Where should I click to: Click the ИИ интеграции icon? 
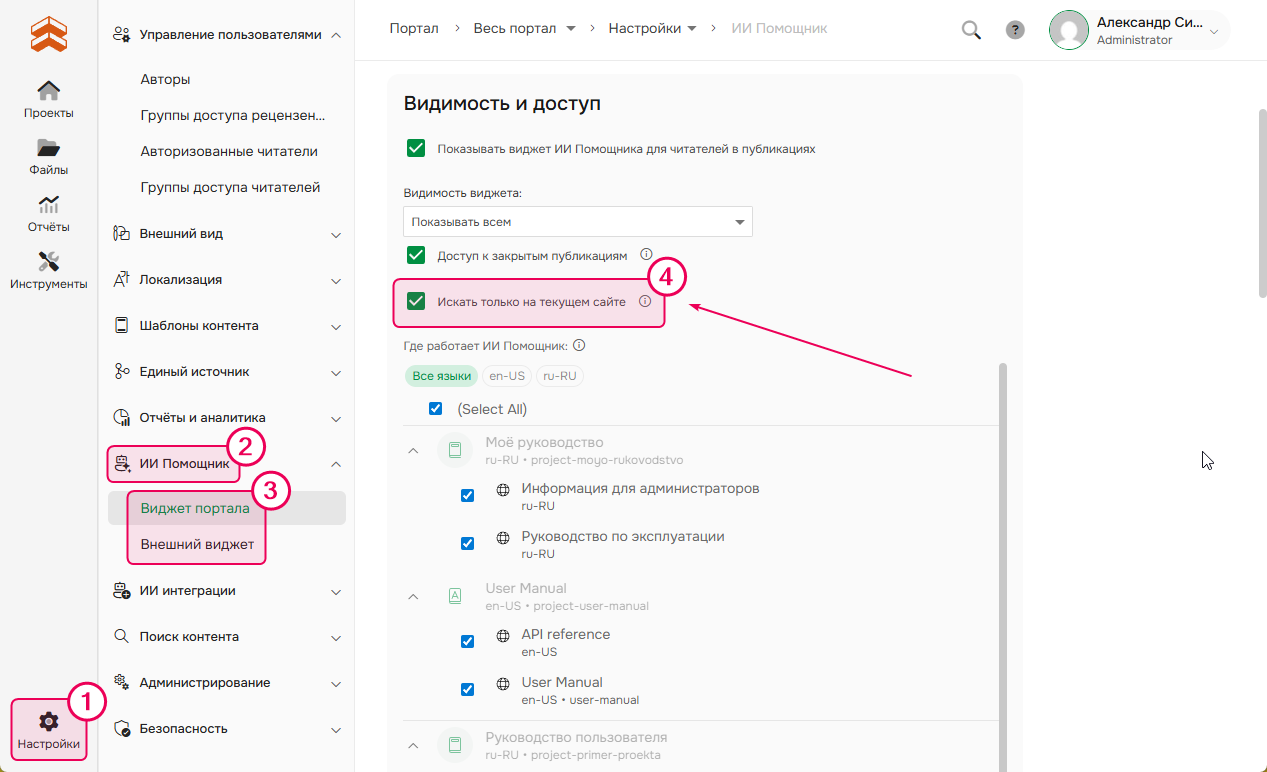click(x=122, y=591)
